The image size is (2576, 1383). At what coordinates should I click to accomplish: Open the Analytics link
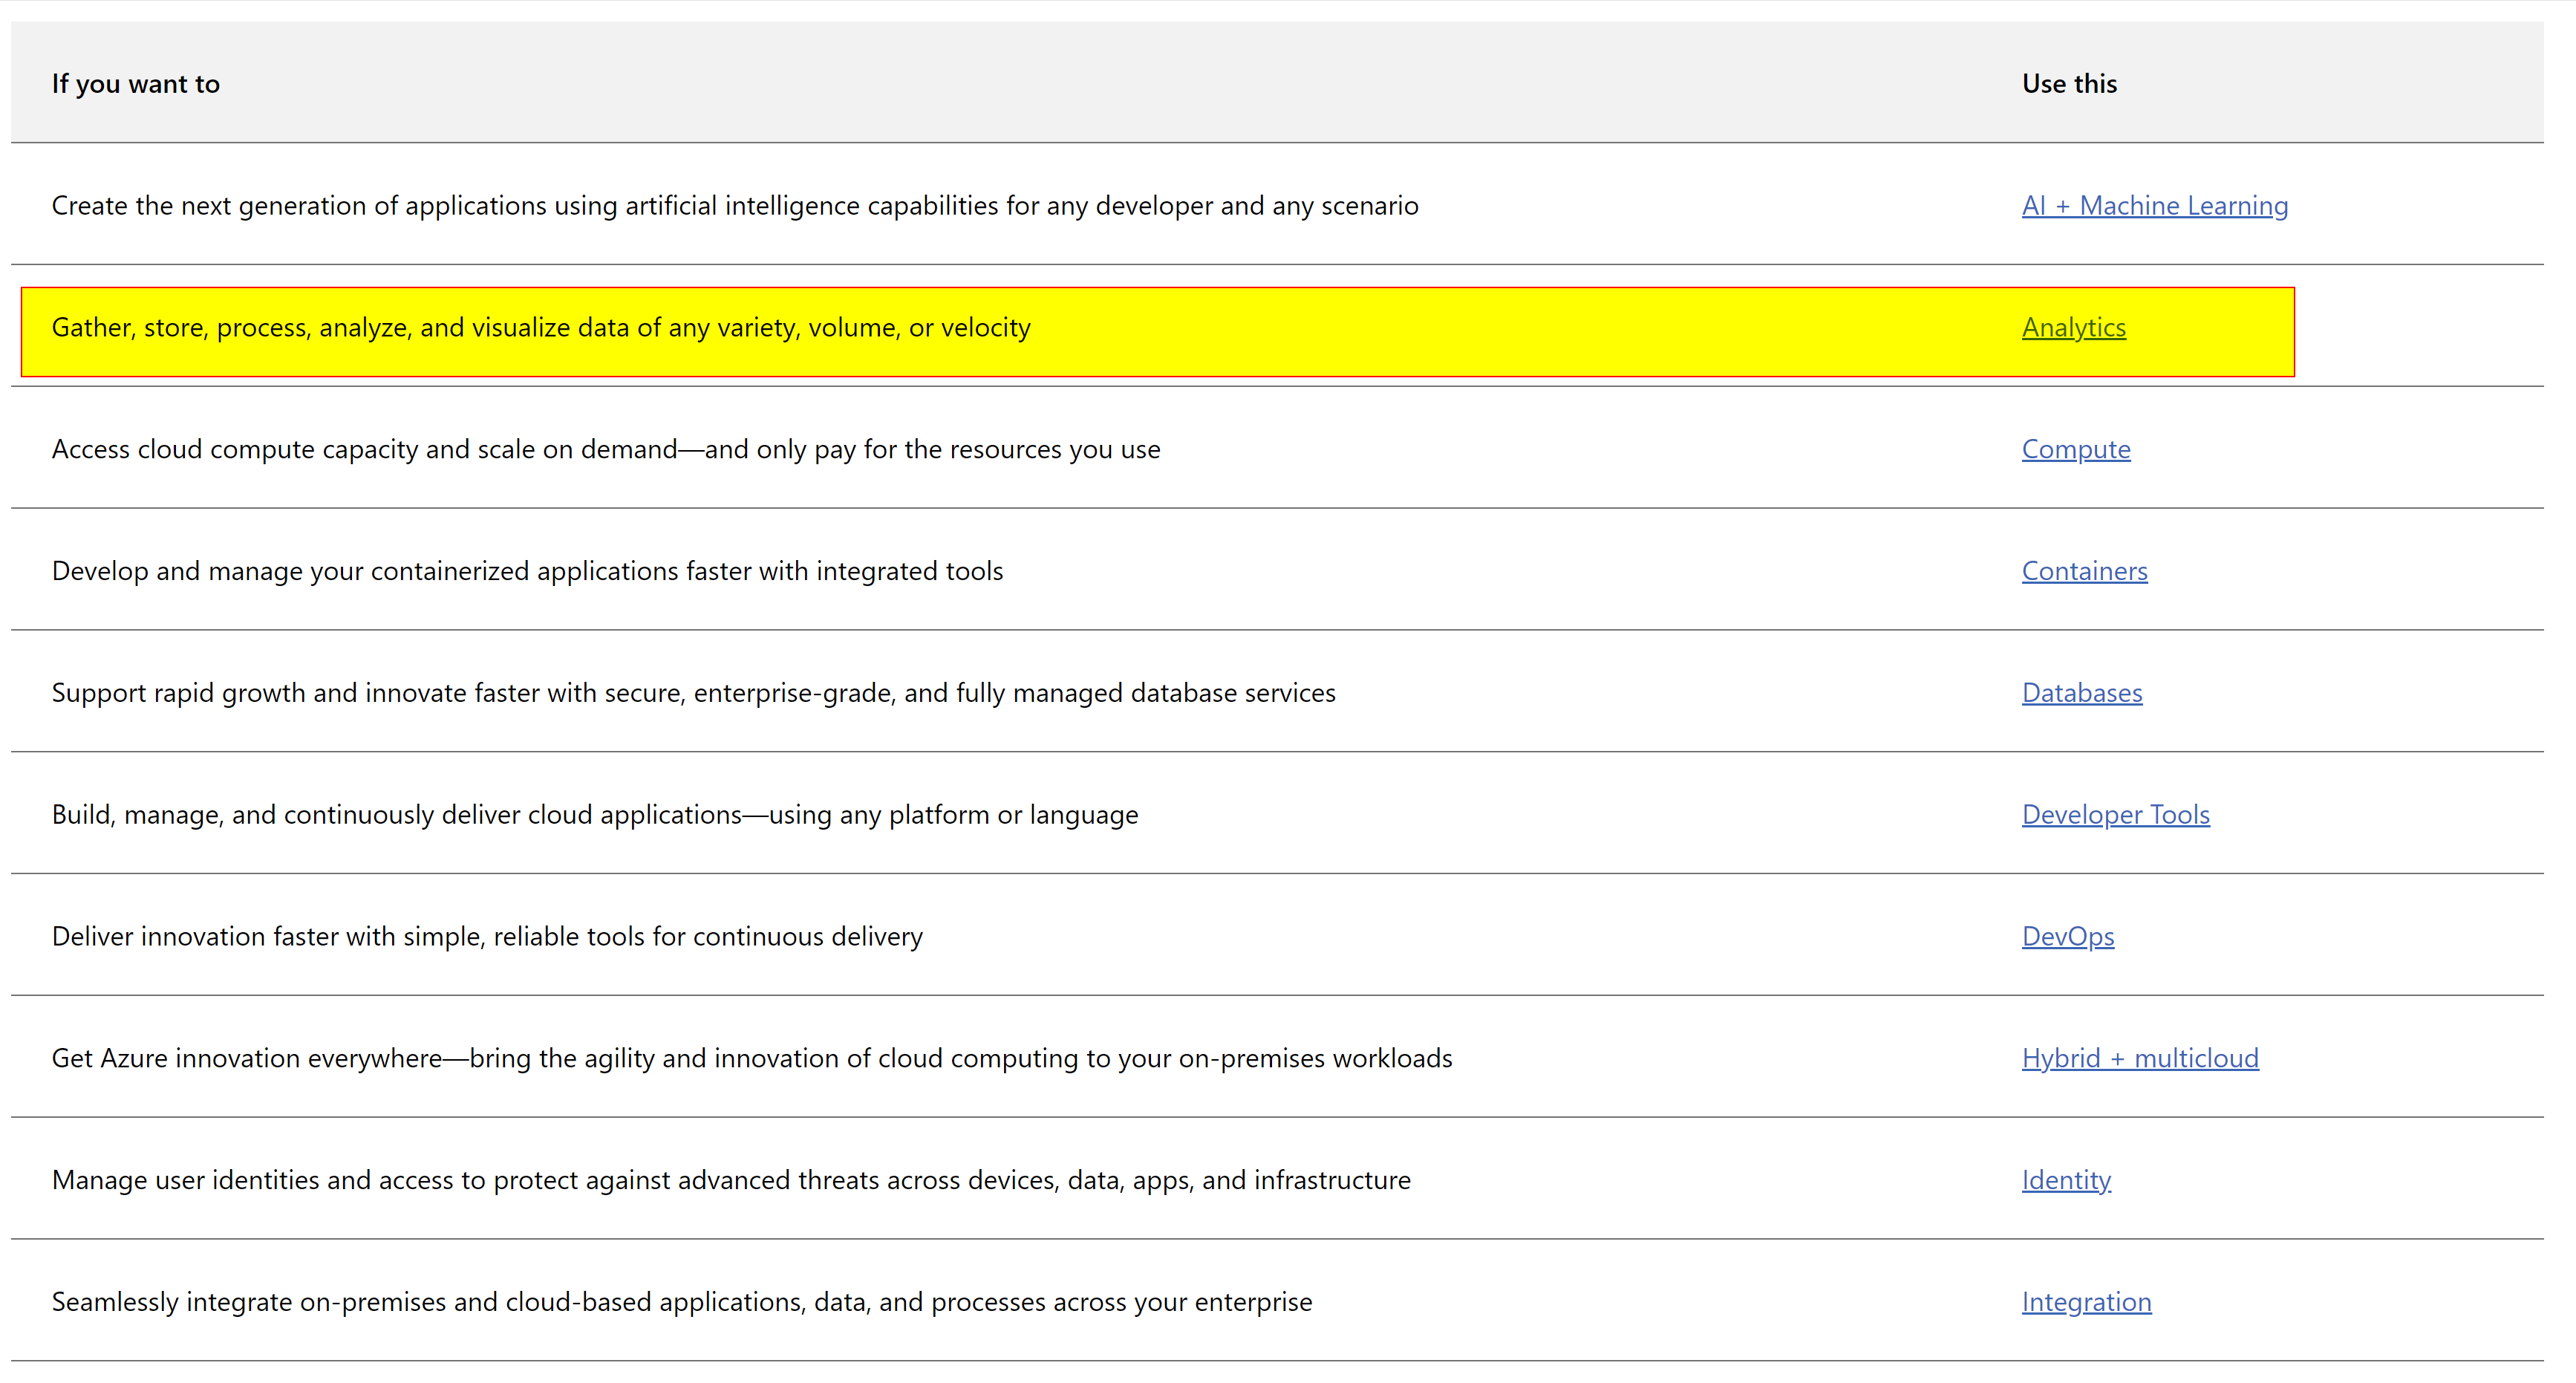(2073, 328)
